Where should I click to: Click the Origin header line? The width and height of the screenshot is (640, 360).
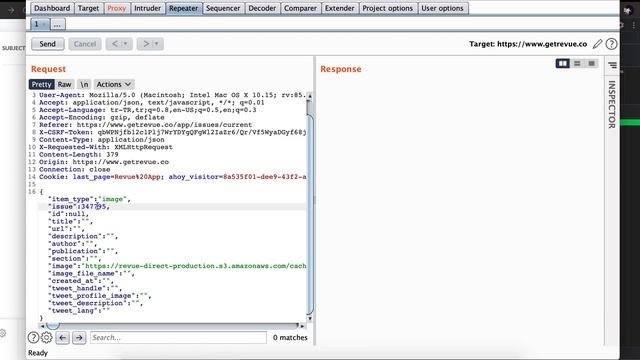[x=104, y=162]
